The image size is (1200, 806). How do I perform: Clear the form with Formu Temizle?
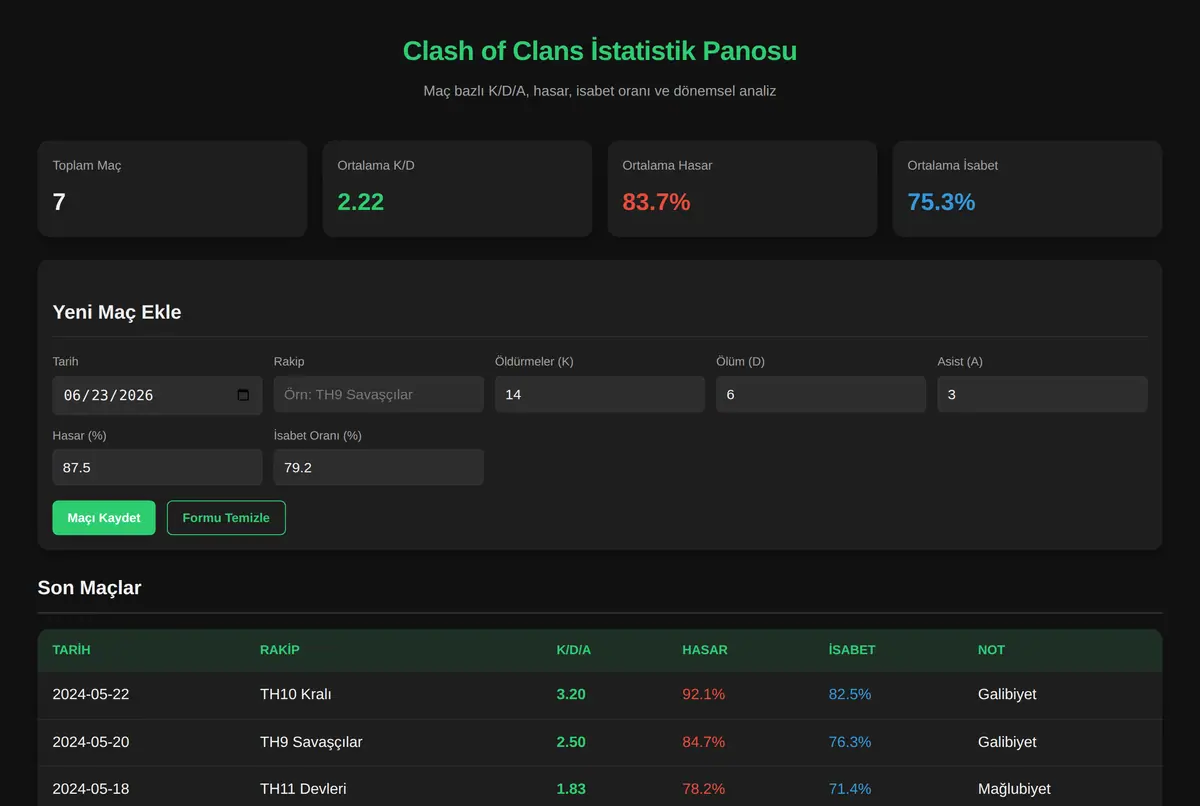[x=226, y=518]
